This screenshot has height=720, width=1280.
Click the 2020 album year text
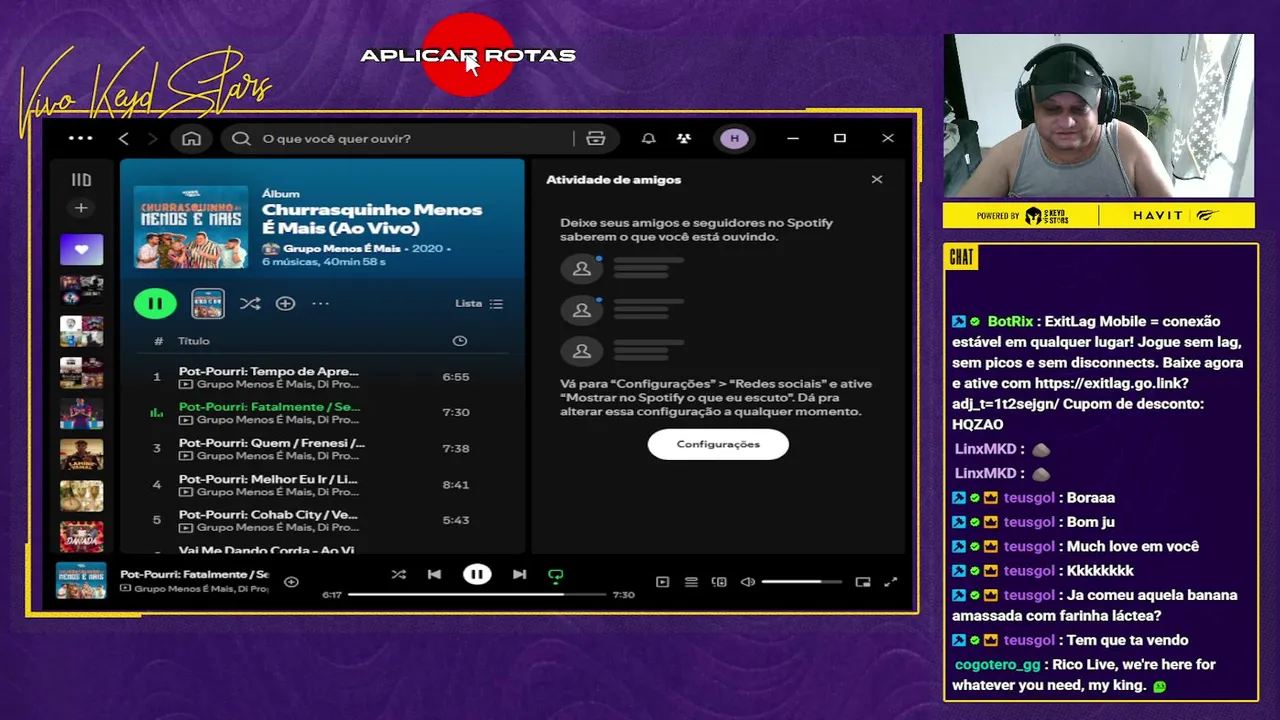coord(426,248)
